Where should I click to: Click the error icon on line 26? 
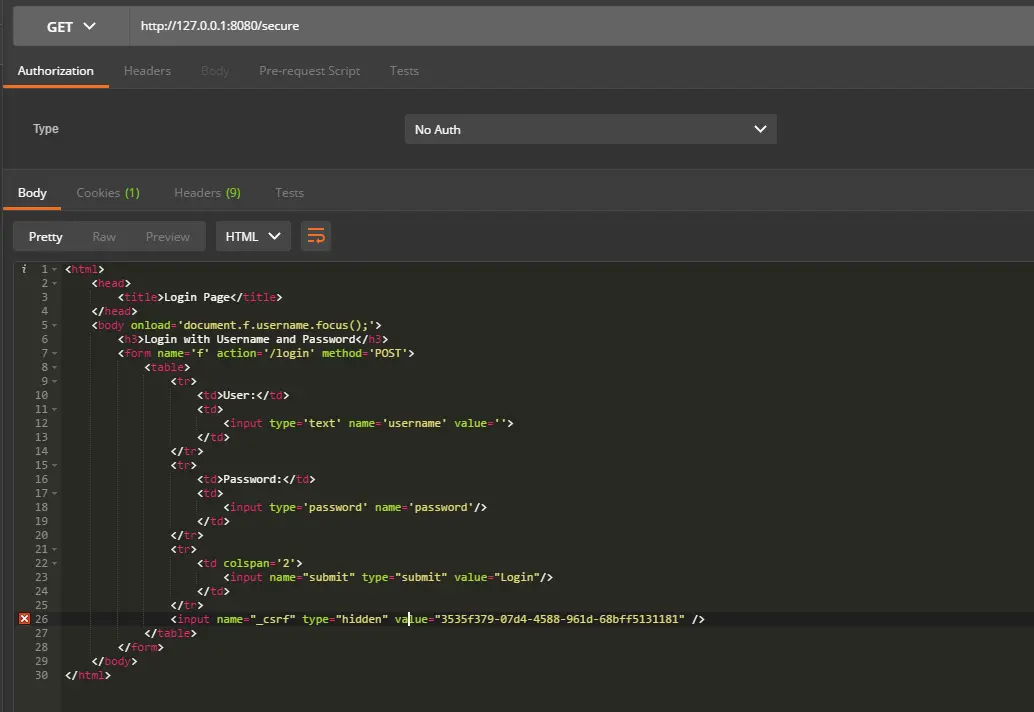pyautogui.click(x=24, y=618)
